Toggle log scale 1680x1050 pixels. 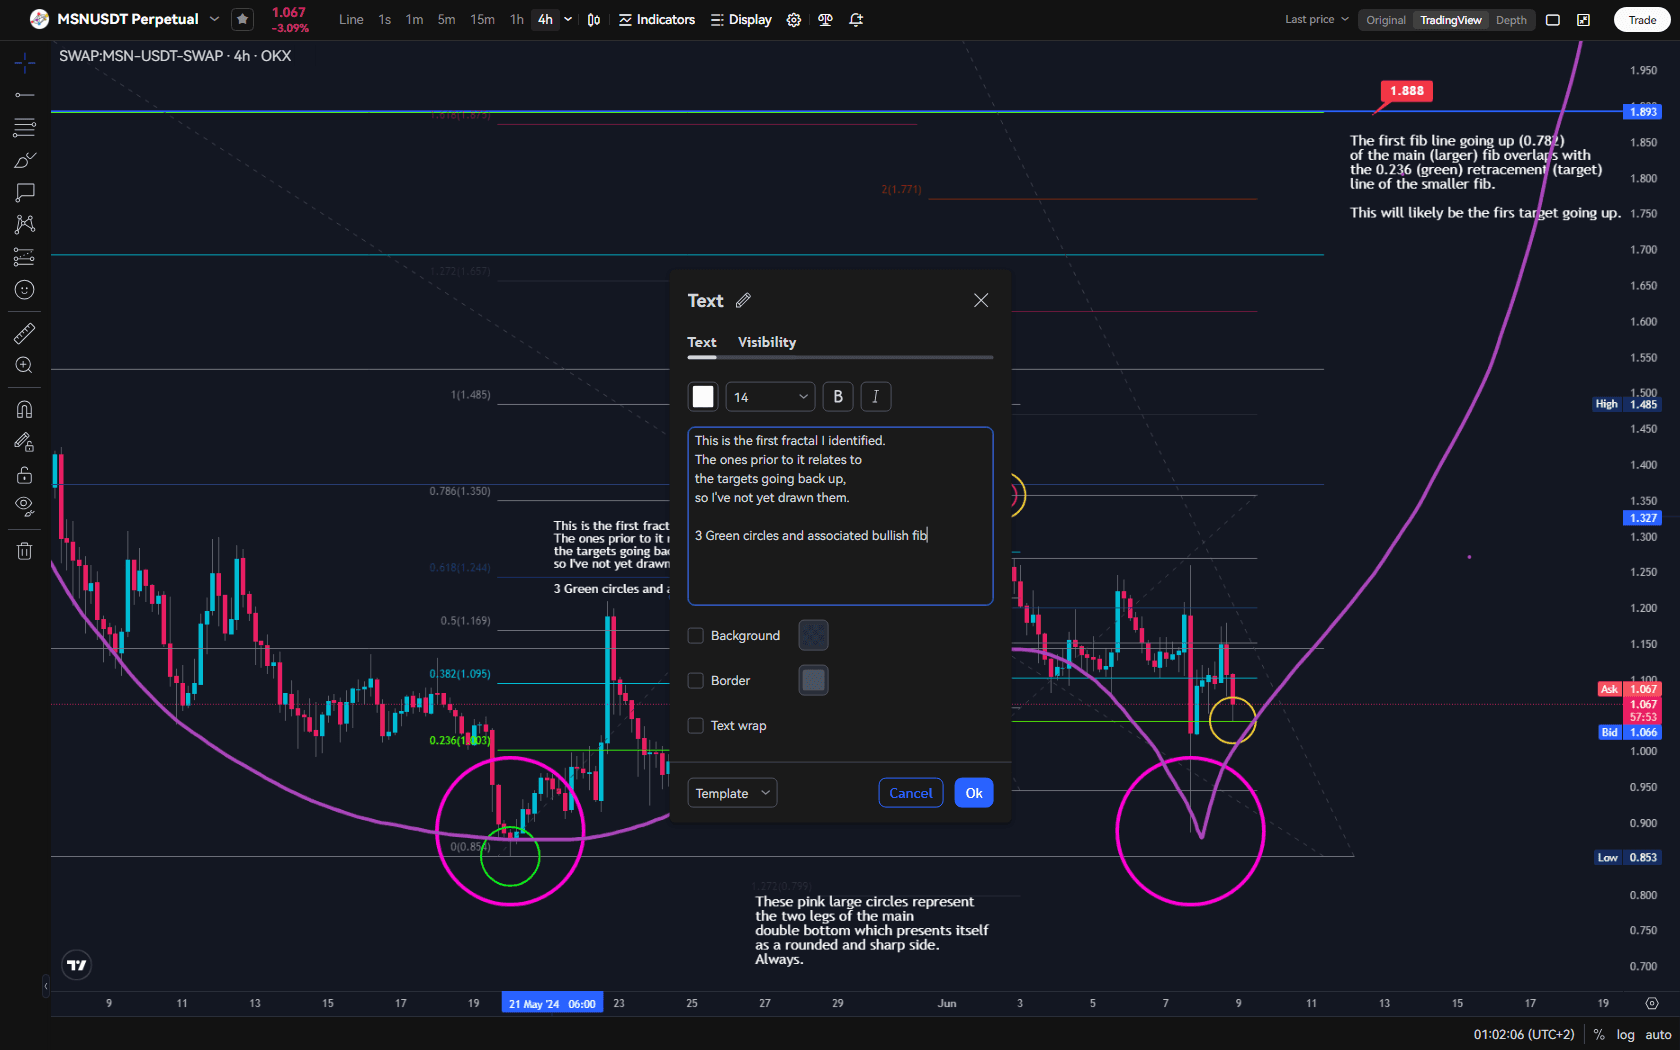(1626, 1035)
